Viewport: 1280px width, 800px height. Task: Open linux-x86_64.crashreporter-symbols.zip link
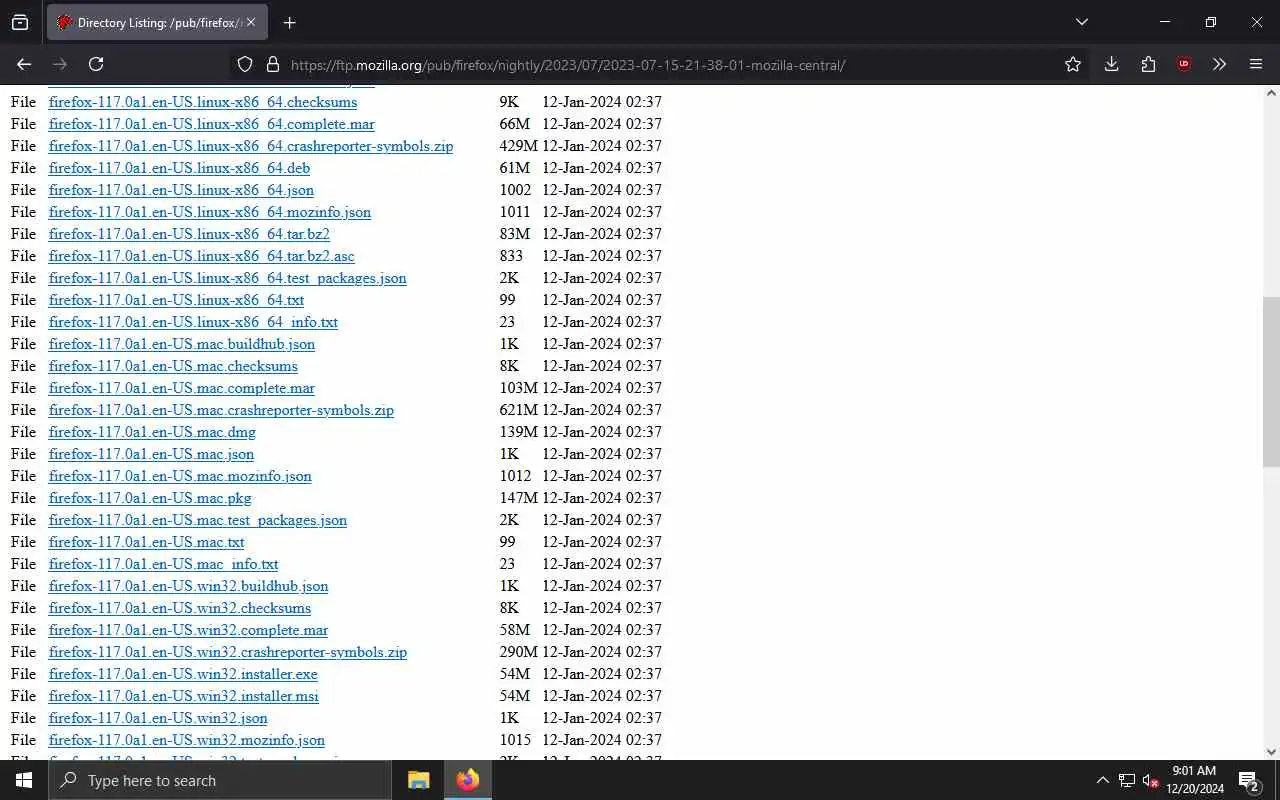[251, 146]
